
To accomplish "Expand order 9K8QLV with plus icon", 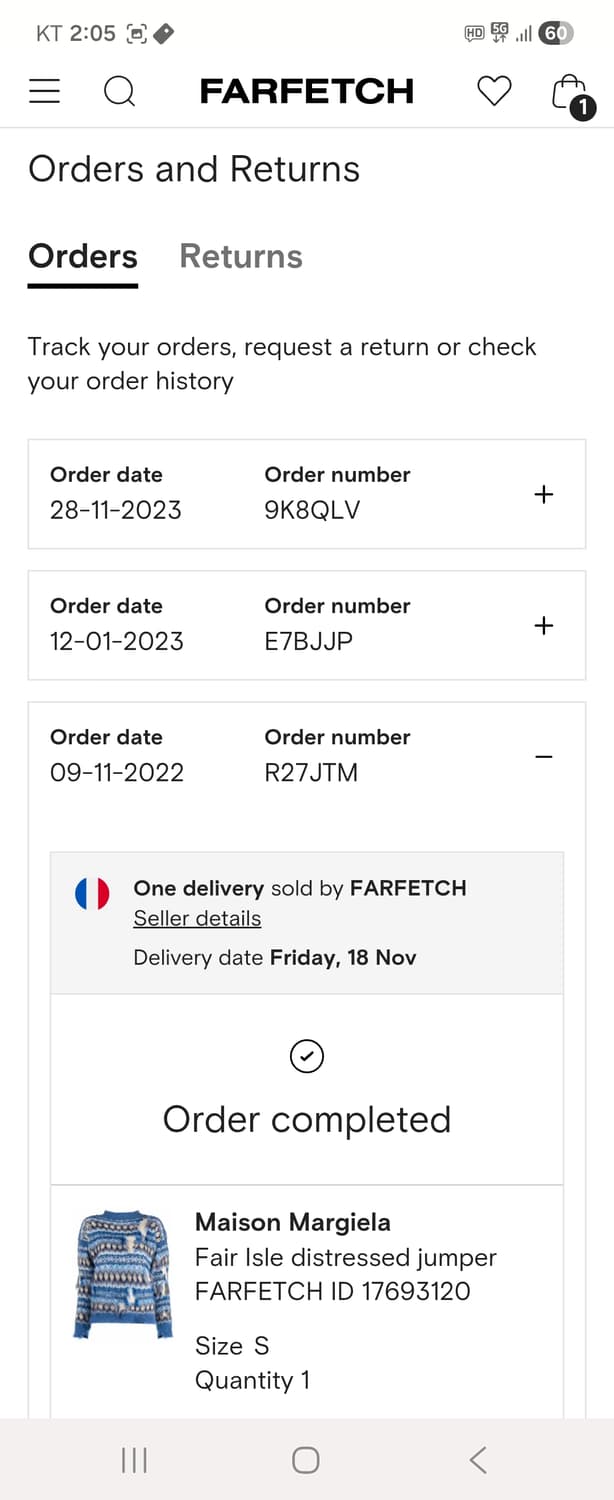I will coord(544,494).
